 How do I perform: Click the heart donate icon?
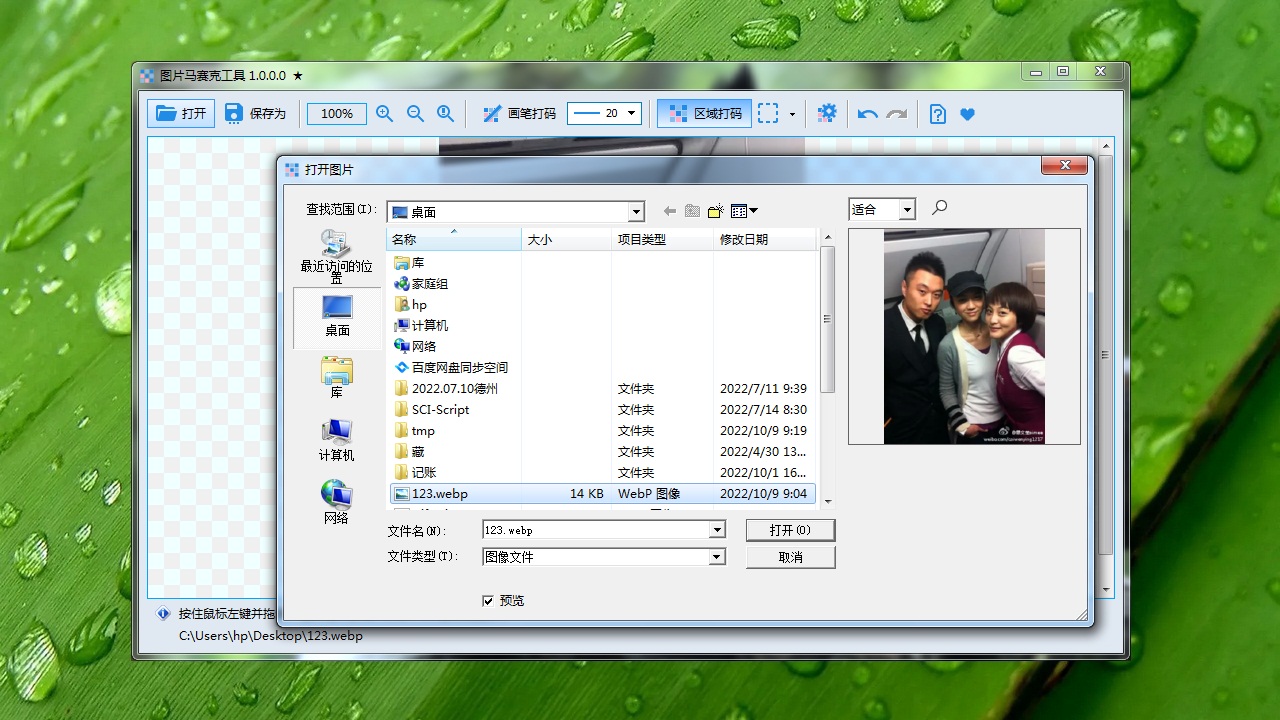[966, 113]
